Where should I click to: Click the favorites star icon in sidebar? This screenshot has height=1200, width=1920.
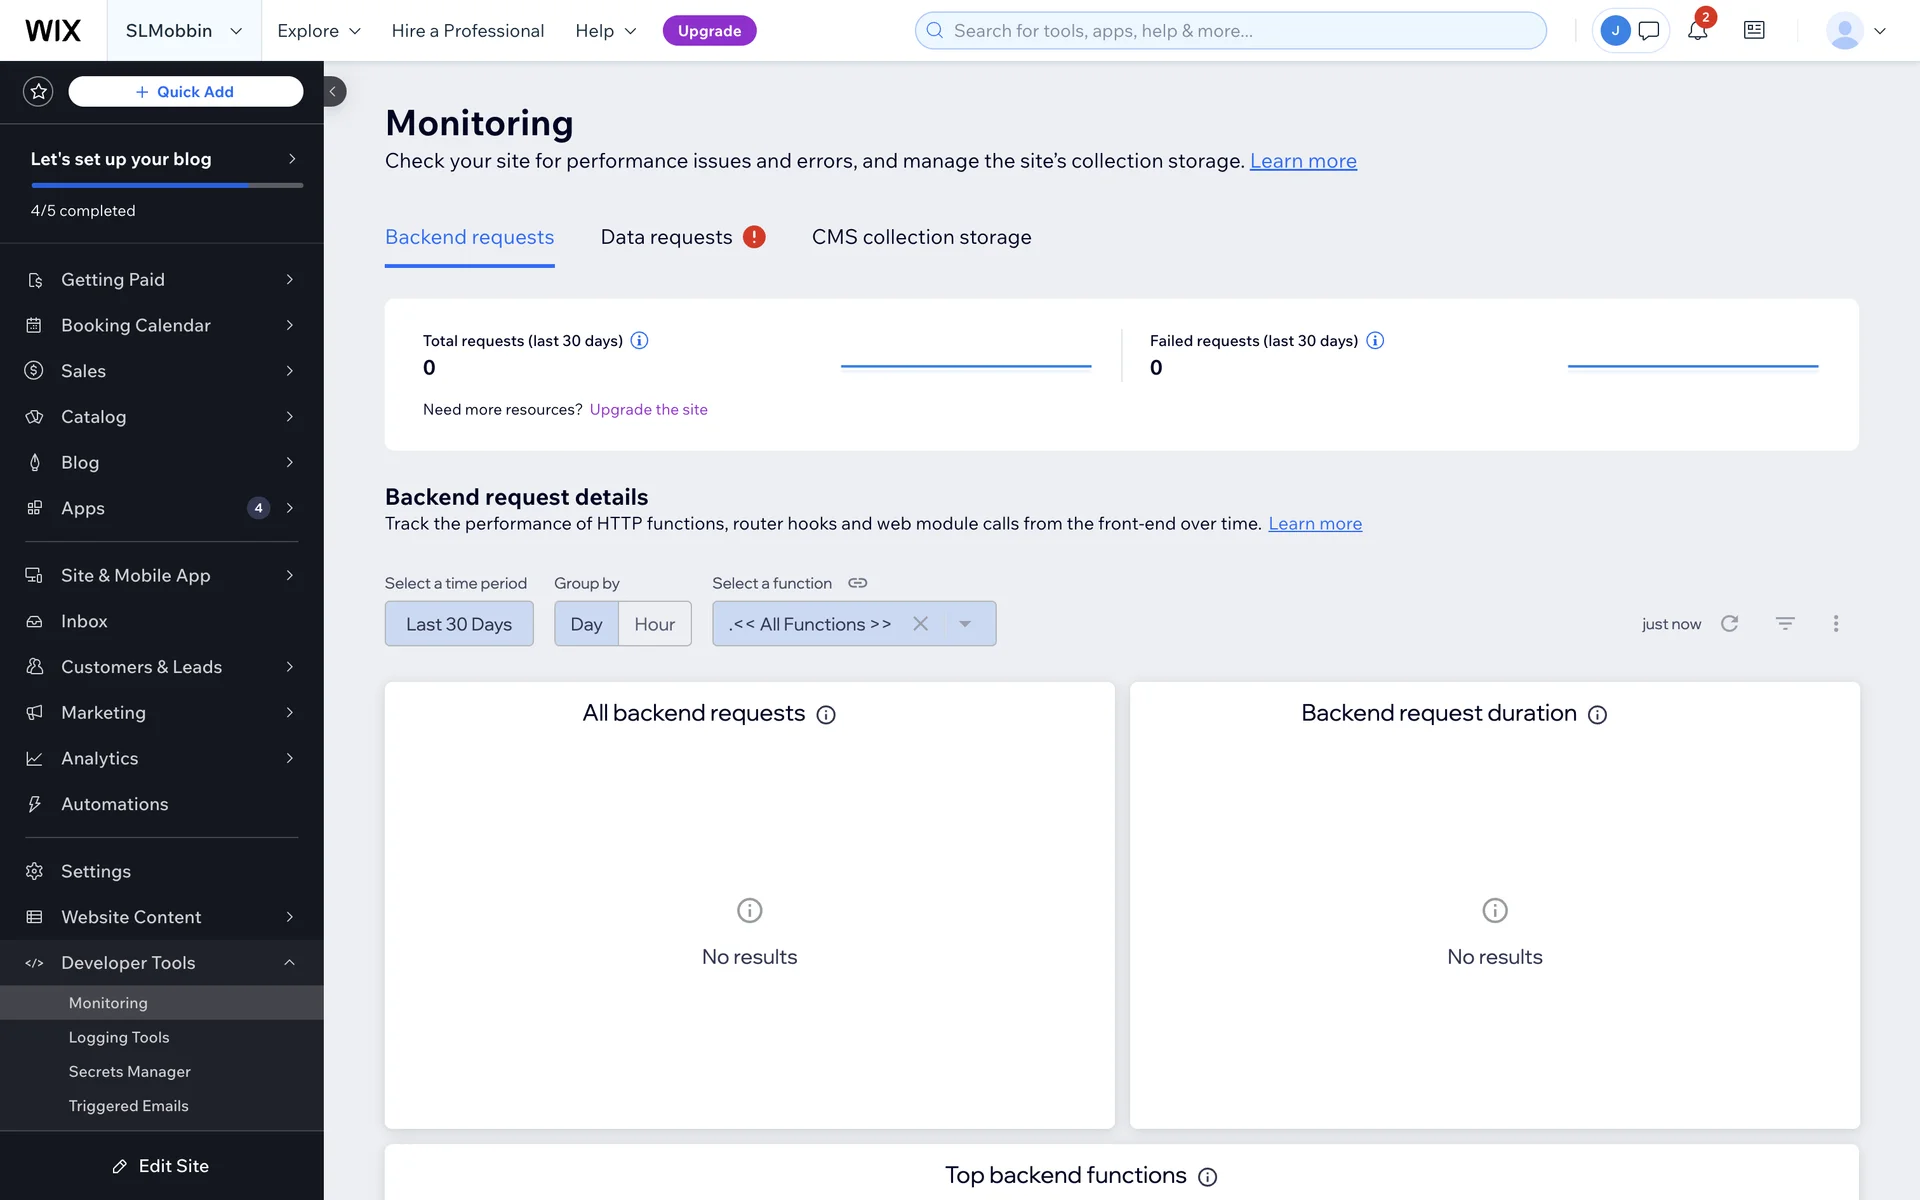pyautogui.click(x=38, y=92)
